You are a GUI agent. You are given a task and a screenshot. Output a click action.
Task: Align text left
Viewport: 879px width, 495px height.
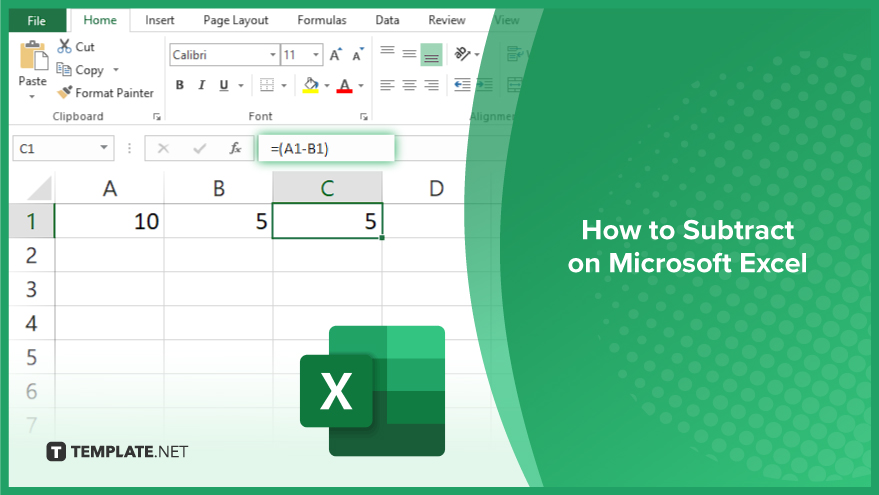[387, 85]
